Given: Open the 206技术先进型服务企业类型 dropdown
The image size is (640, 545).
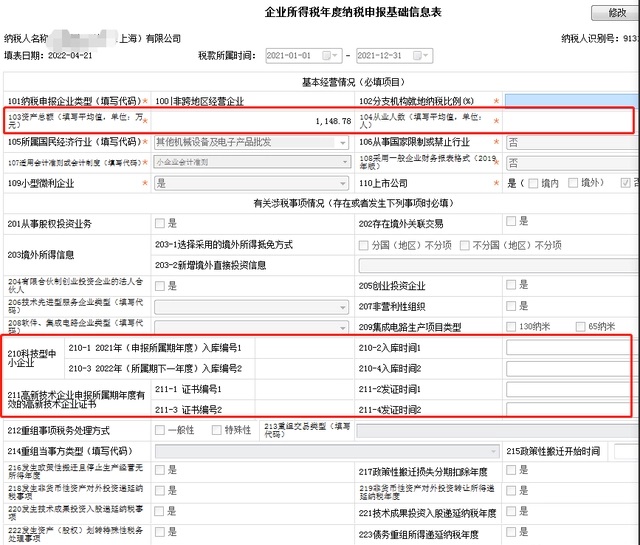Looking at the screenshot, I should click(x=251, y=307).
